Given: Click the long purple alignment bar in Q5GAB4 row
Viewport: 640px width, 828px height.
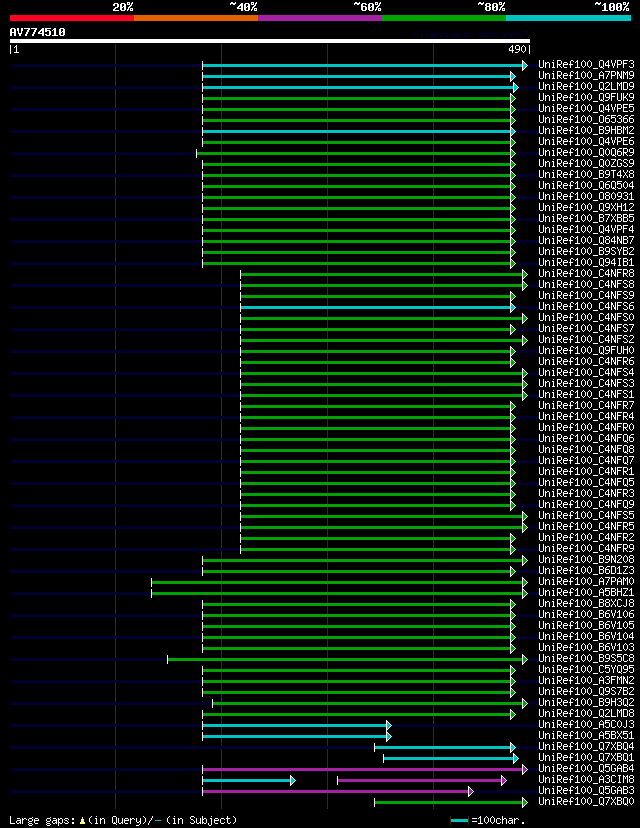Looking at the screenshot, I should tap(365, 769).
